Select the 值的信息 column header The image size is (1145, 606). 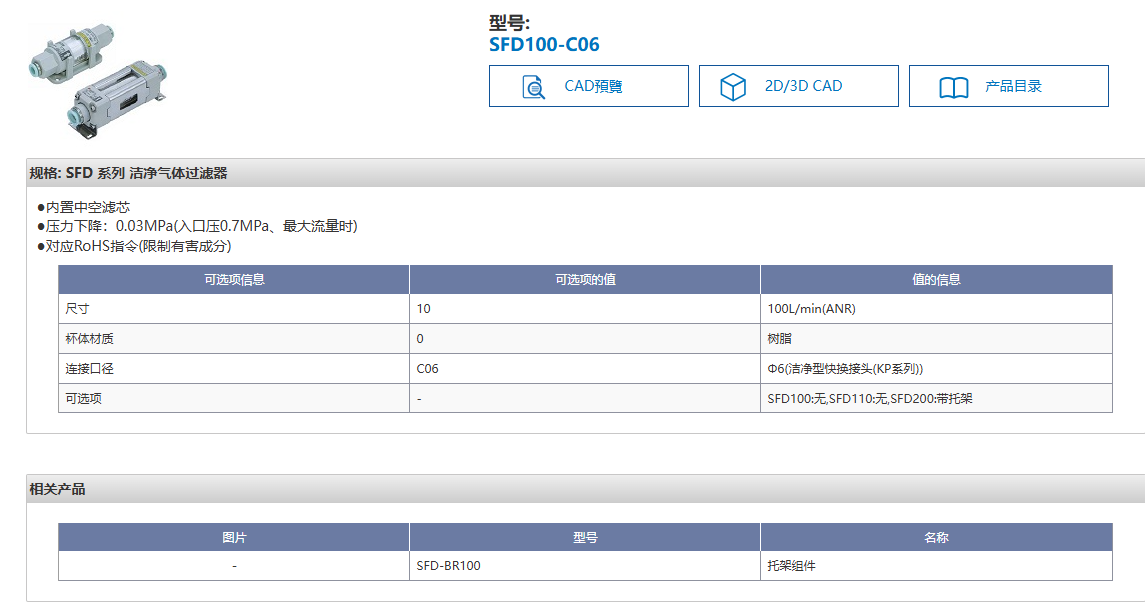pyautogui.click(x=936, y=280)
